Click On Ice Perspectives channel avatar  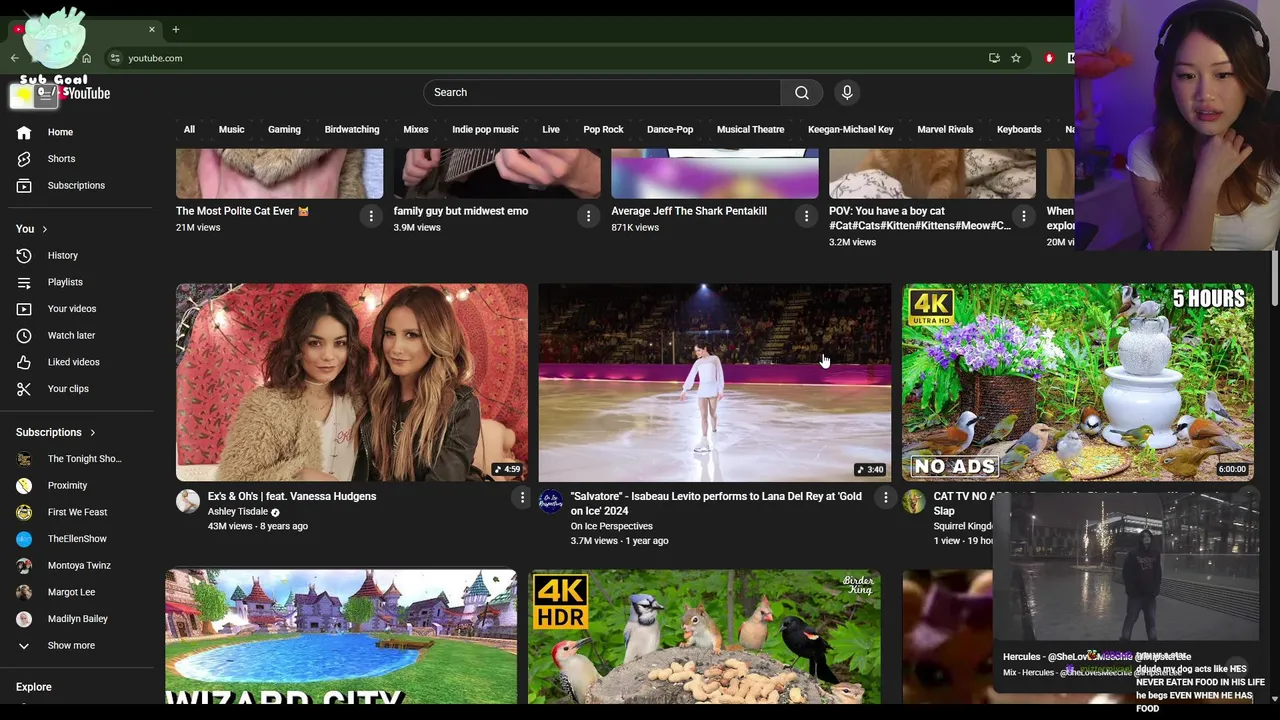coord(551,501)
